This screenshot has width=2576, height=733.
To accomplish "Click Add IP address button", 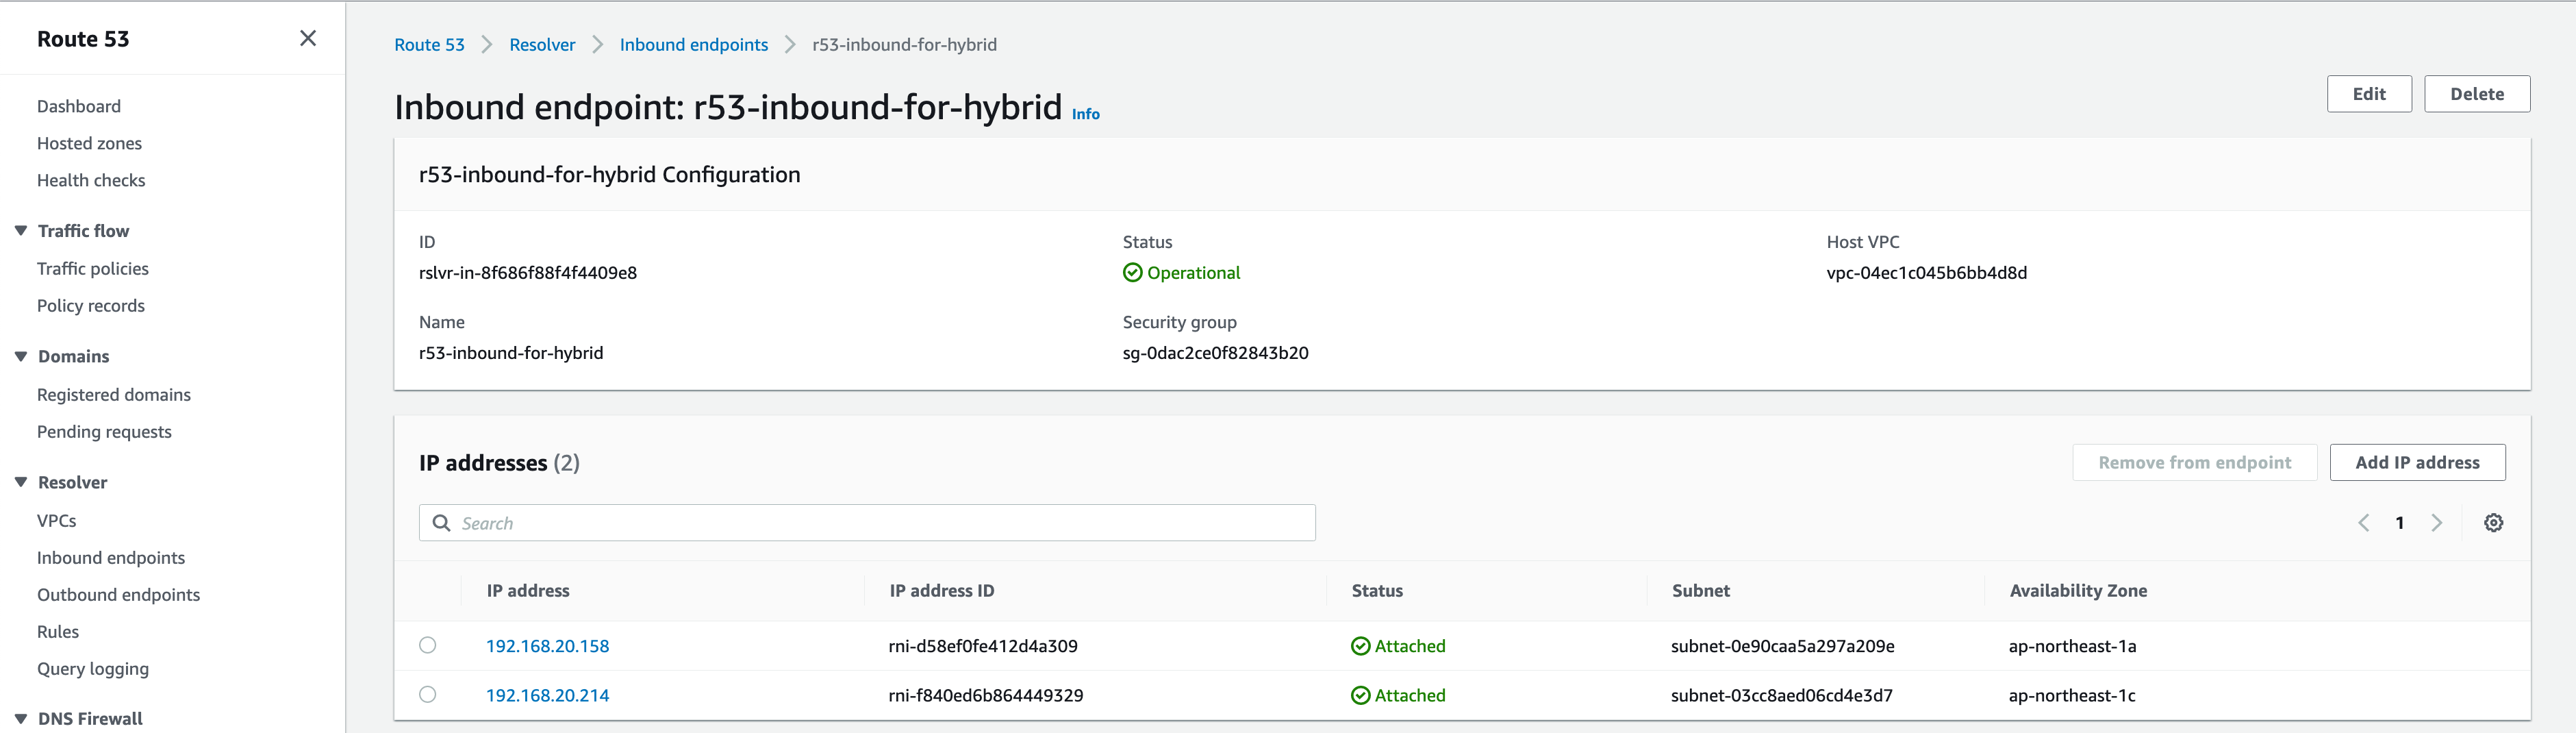I will coord(2417,463).
